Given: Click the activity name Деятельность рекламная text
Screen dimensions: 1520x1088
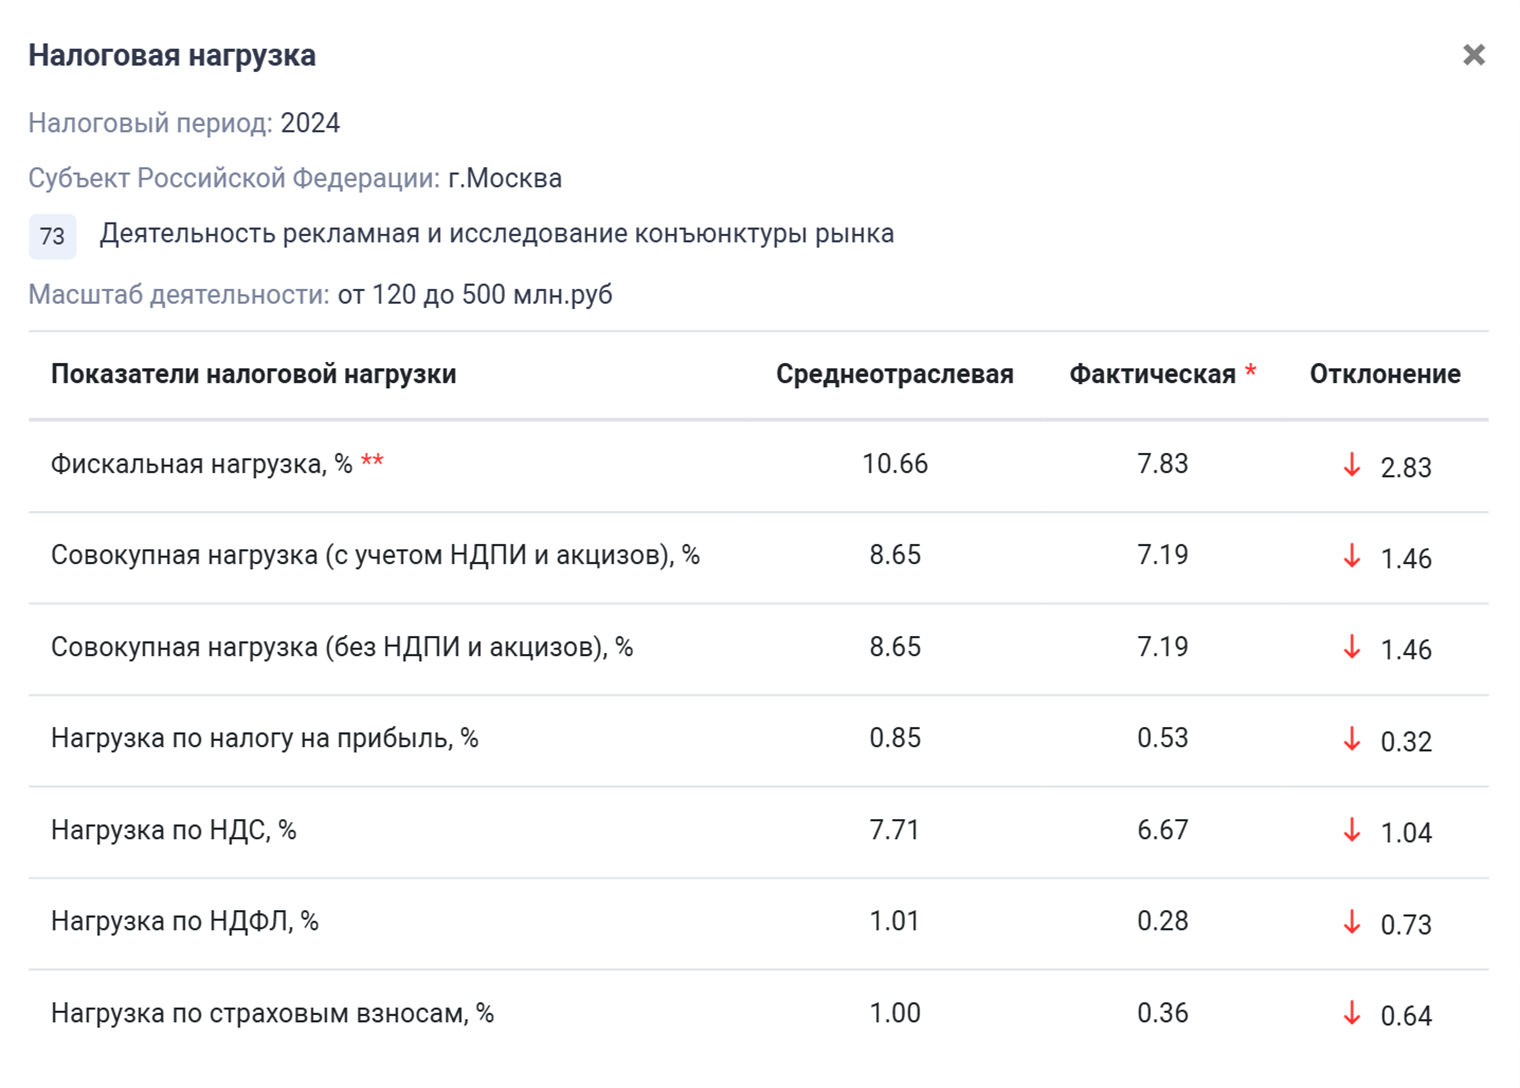Looking at the screenshot, I should (496, 234).
